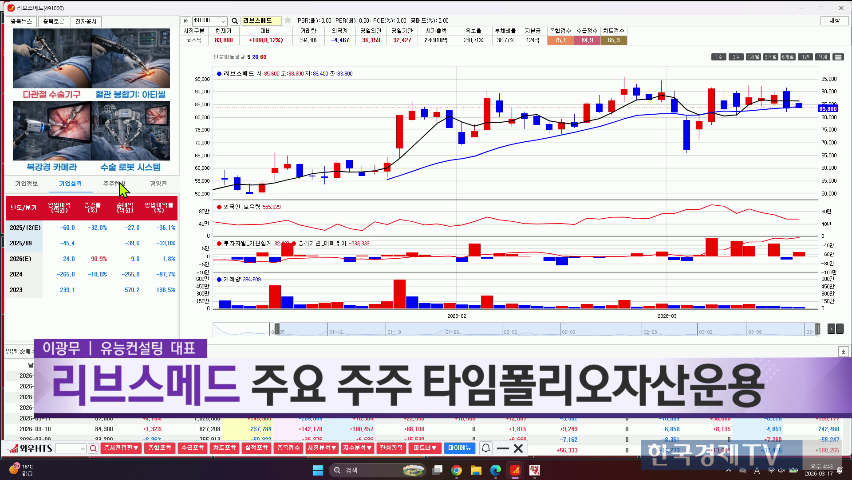Open Chrome from the taskbar
This screenshot has height=480, width=852.
[456, 468]
